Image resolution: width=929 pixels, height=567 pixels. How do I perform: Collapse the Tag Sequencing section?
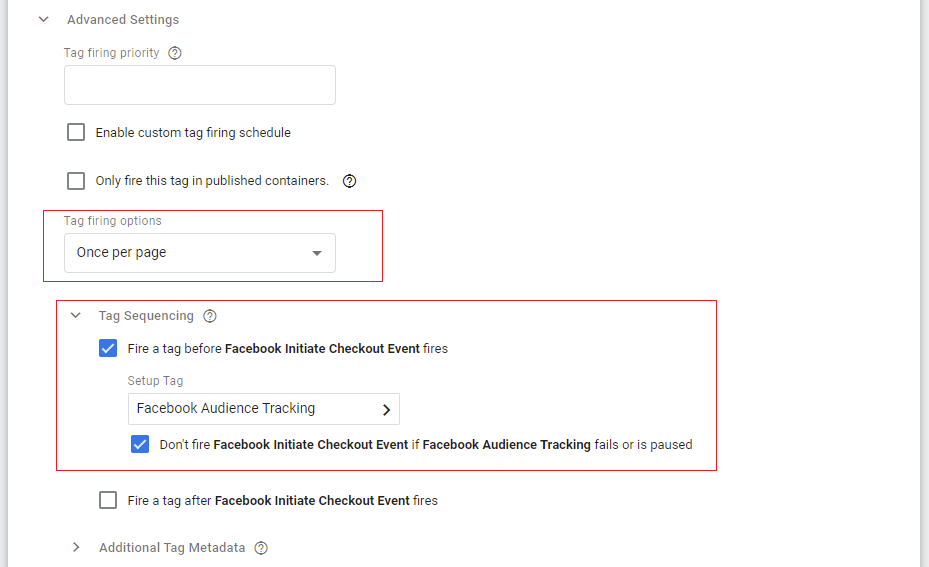point(75,316)
